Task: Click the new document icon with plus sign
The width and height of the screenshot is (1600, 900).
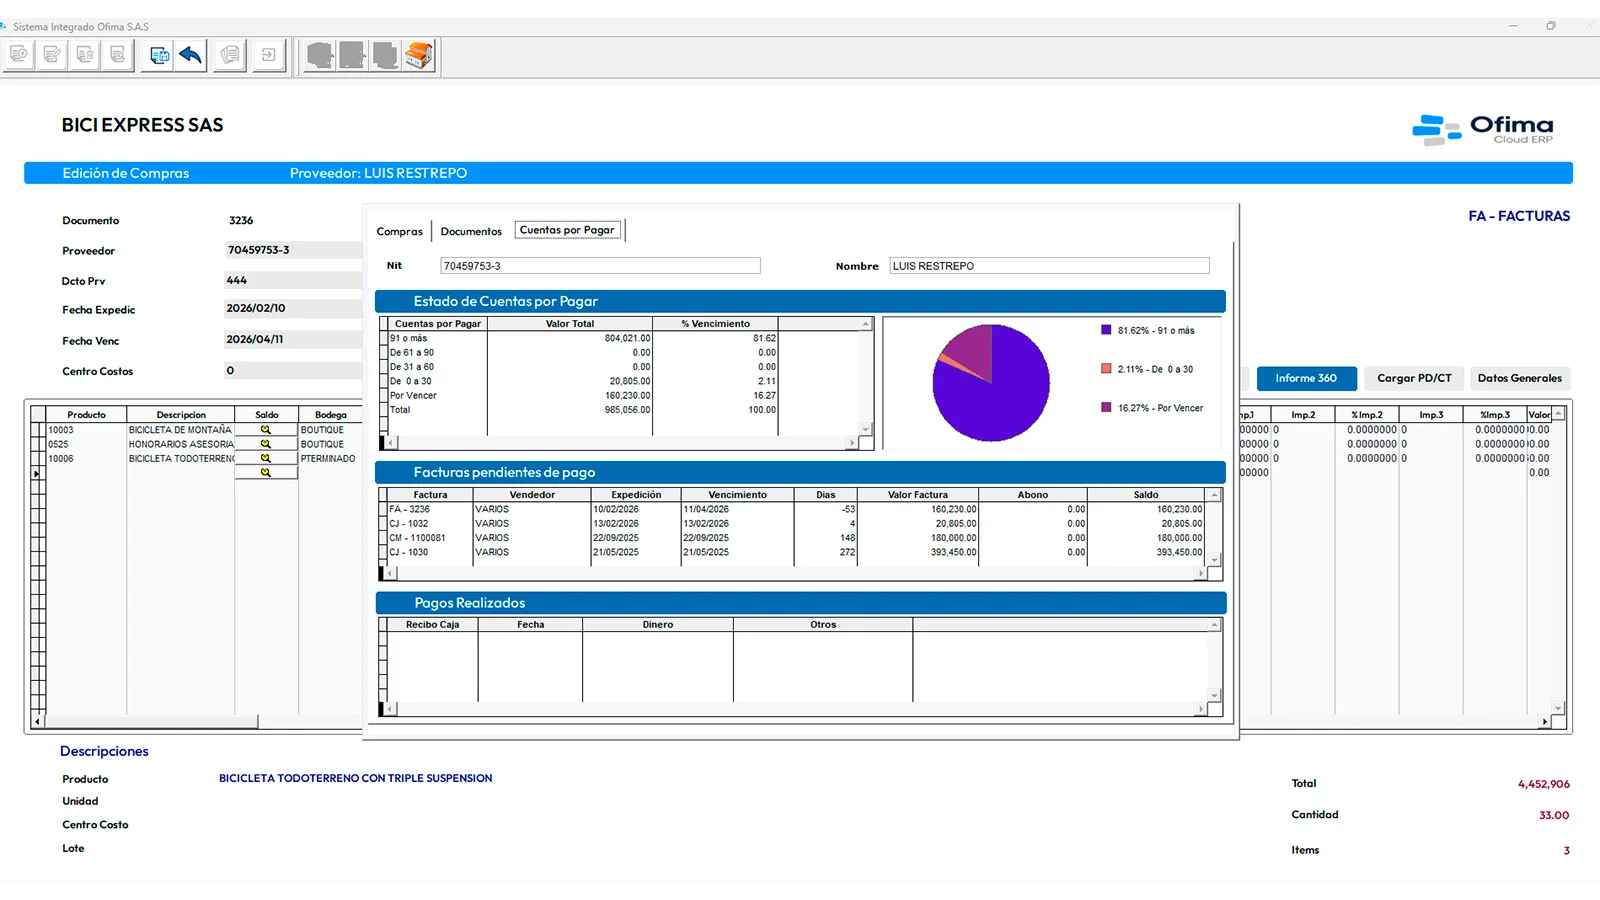Action: tap(18, 55)
